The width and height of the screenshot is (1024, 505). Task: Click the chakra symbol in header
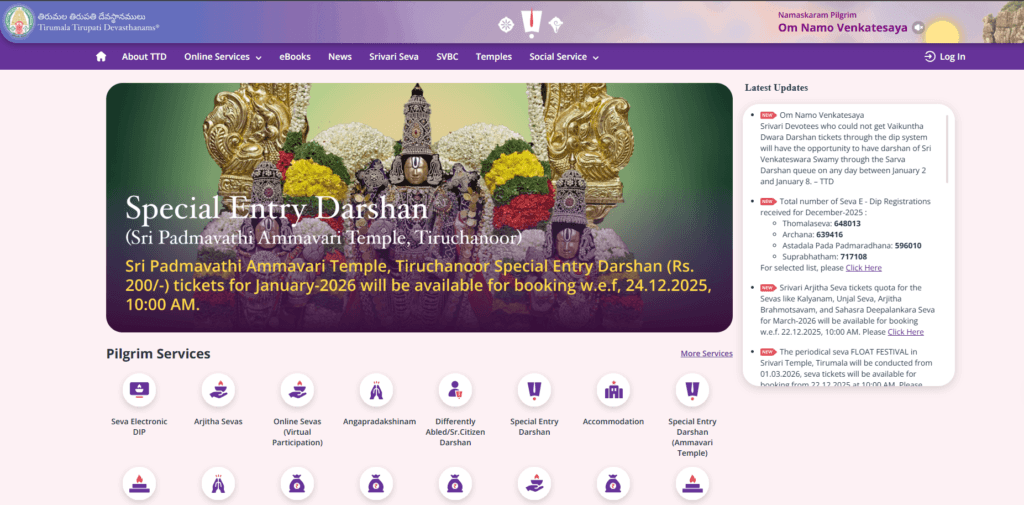click(505, 25)
